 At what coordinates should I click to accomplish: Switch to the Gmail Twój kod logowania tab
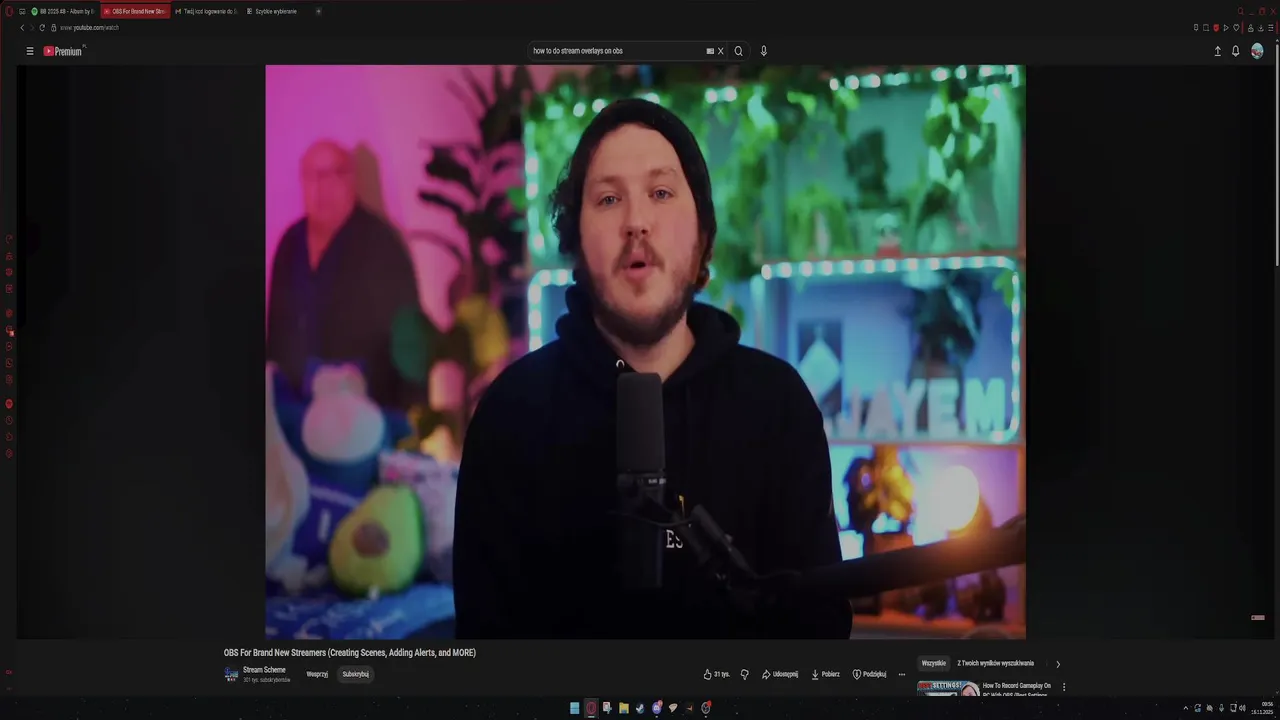(x=206, y=11)
